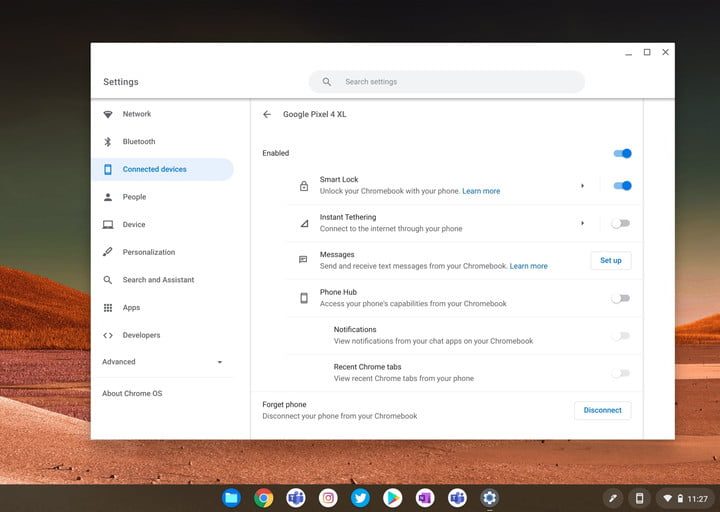
Task: Go back using the arrow beside Google Pixel 4 XL
Action: point(267,114)
